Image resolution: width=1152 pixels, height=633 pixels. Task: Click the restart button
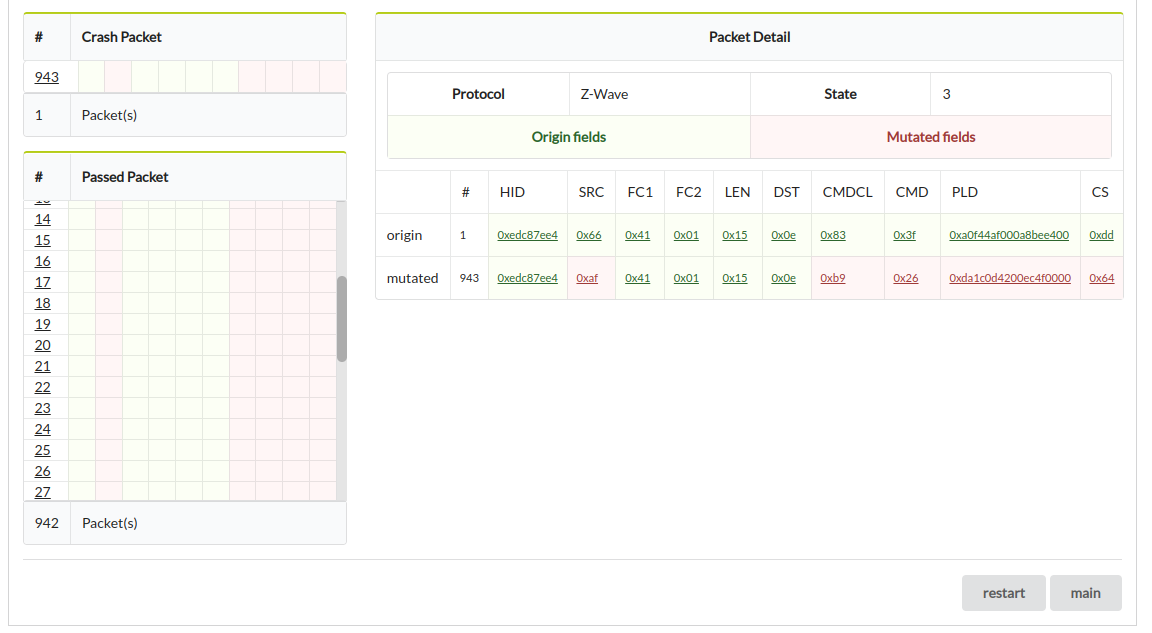point(1003,593)
